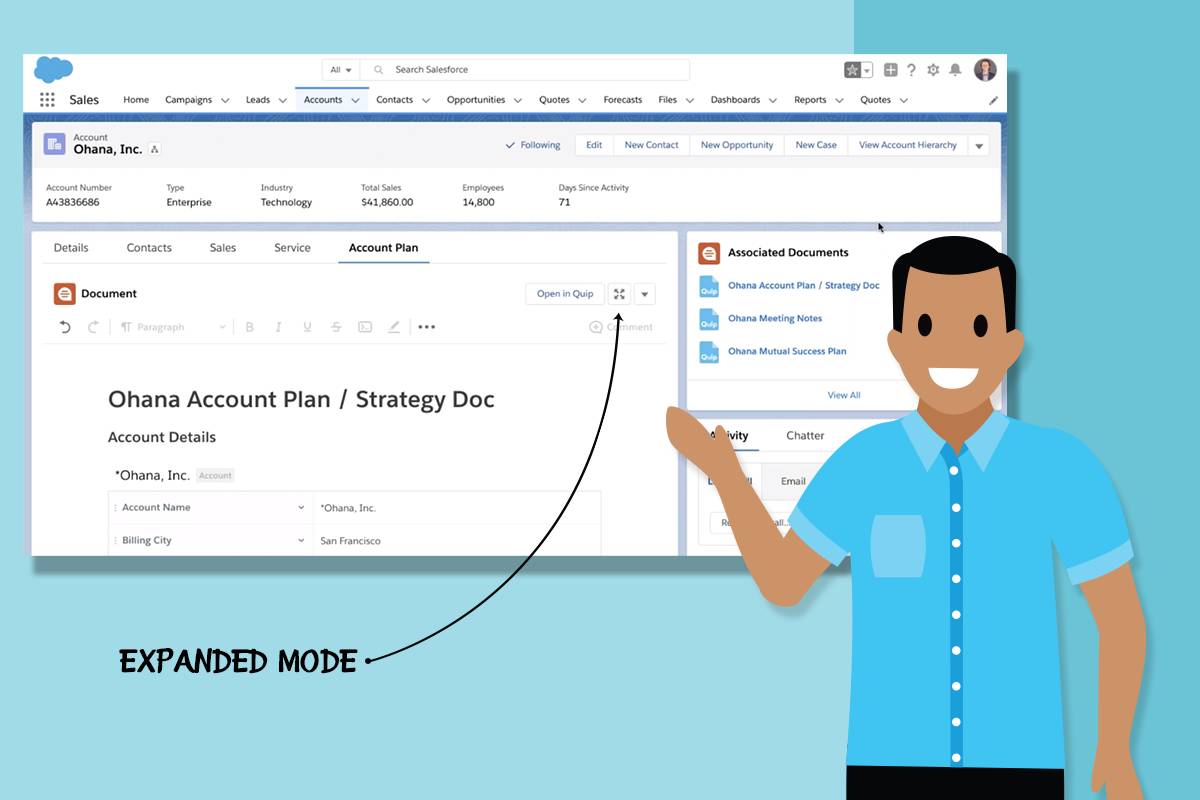Click the New Contact button
Screen dimensions: 1200x800
pyautogui.click(x=651, y=145)
